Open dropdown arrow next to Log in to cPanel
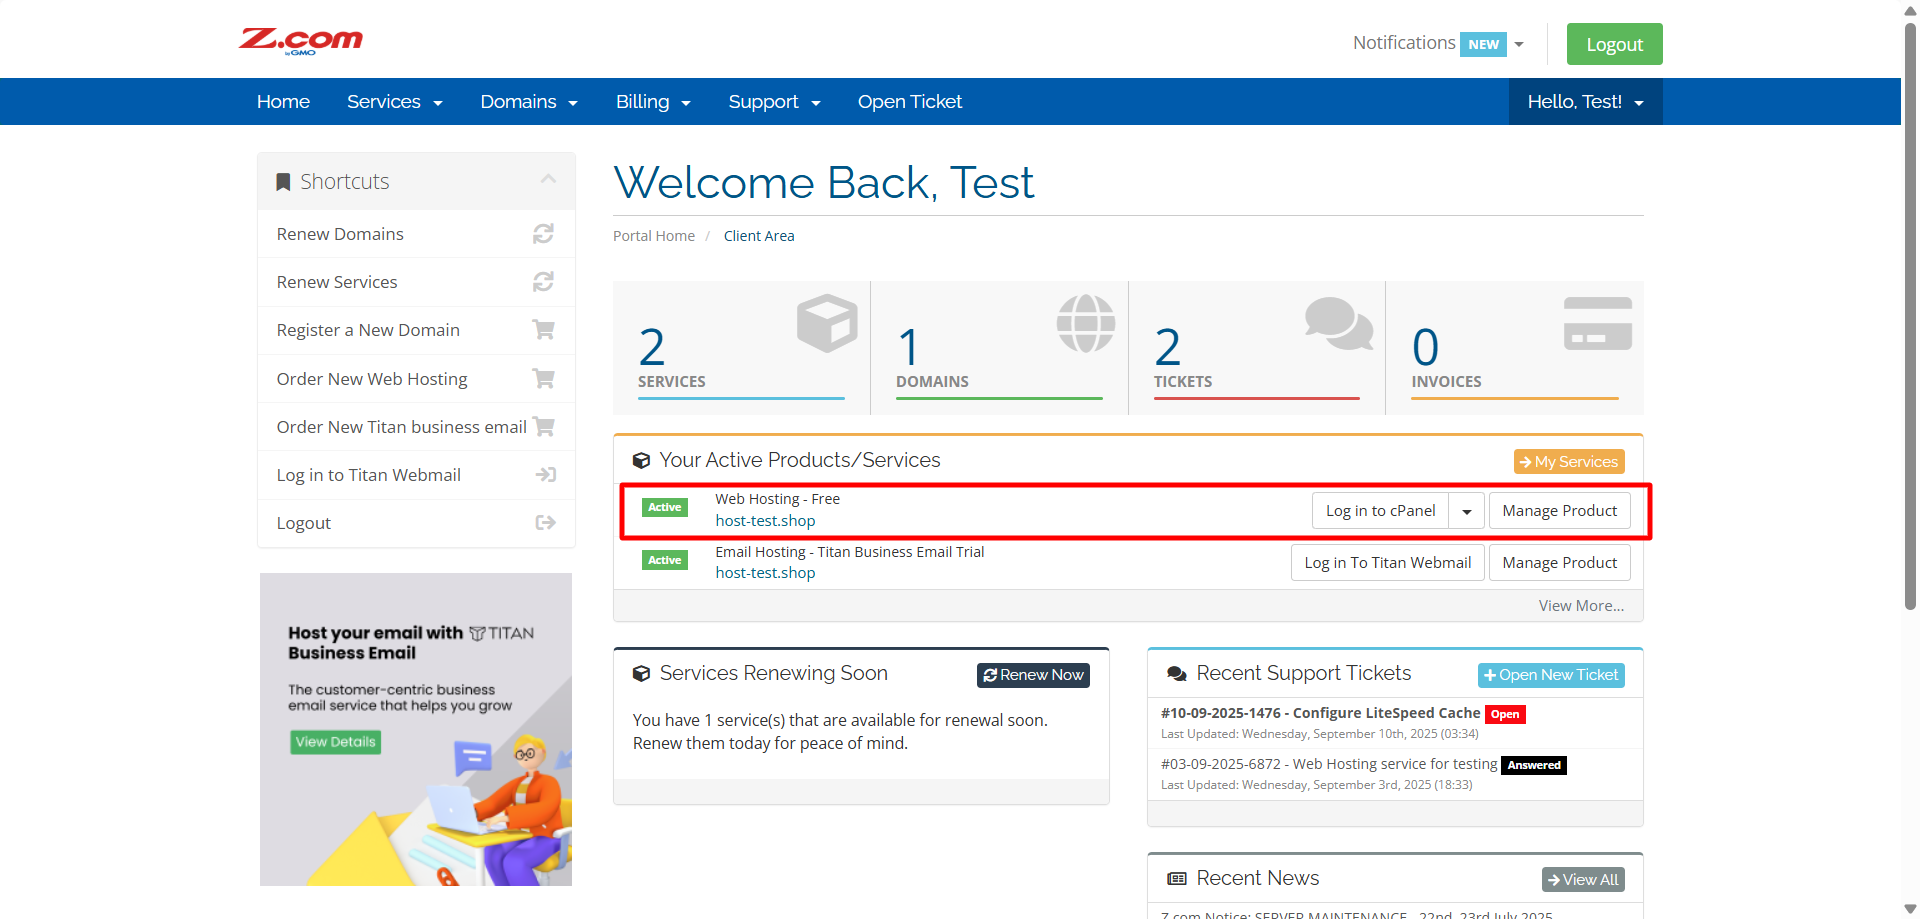Viewport: 1920px width, 919px height. (1466, 511)
